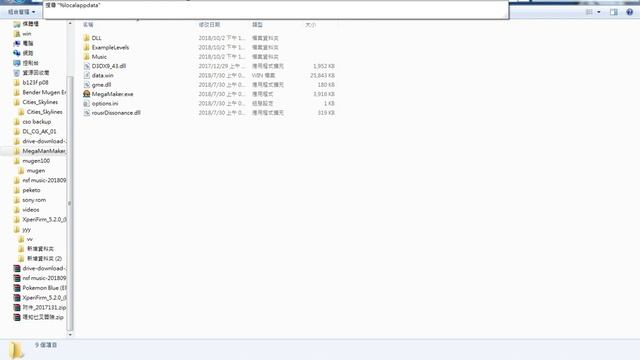640x360 pixels.
Task: Sort by the 大小 column header
Action: pyautogui.click(x=310, y=25)
